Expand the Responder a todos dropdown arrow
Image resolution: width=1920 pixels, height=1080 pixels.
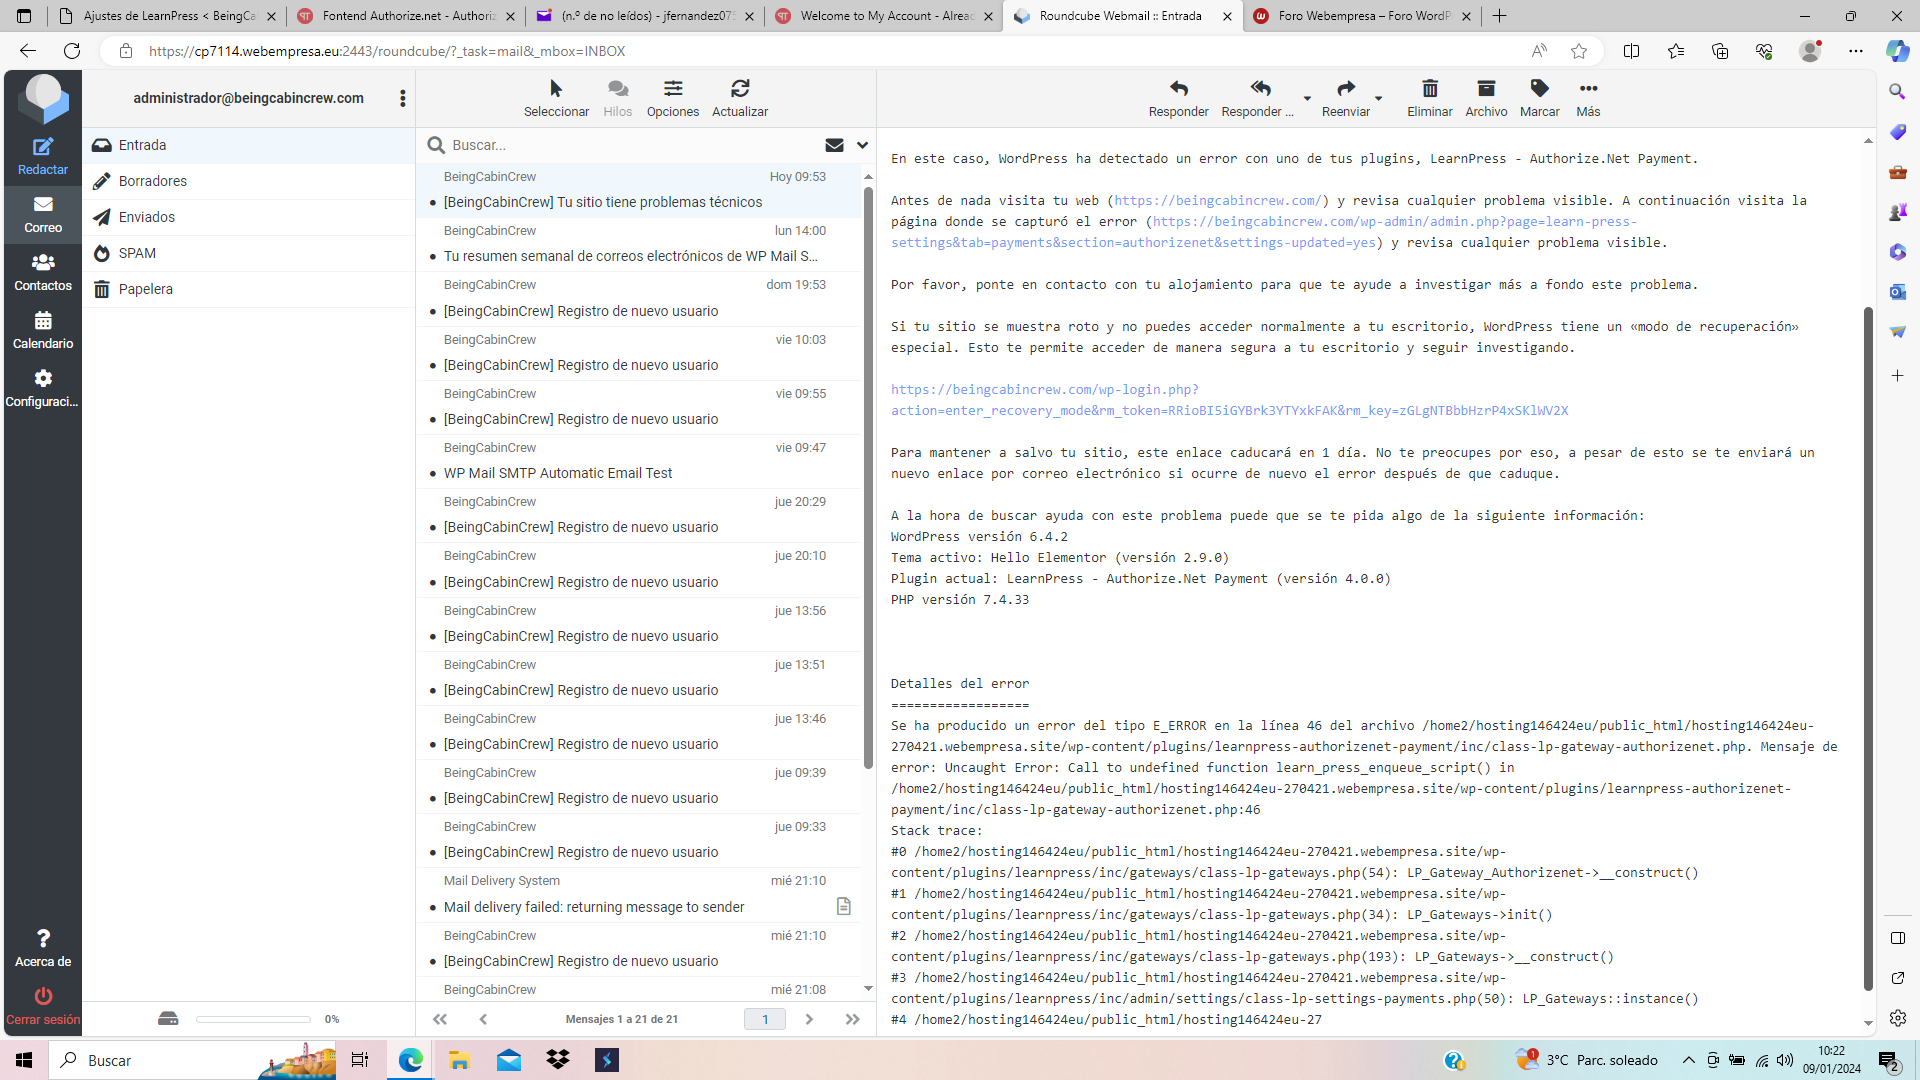[x=1306, y=99]
